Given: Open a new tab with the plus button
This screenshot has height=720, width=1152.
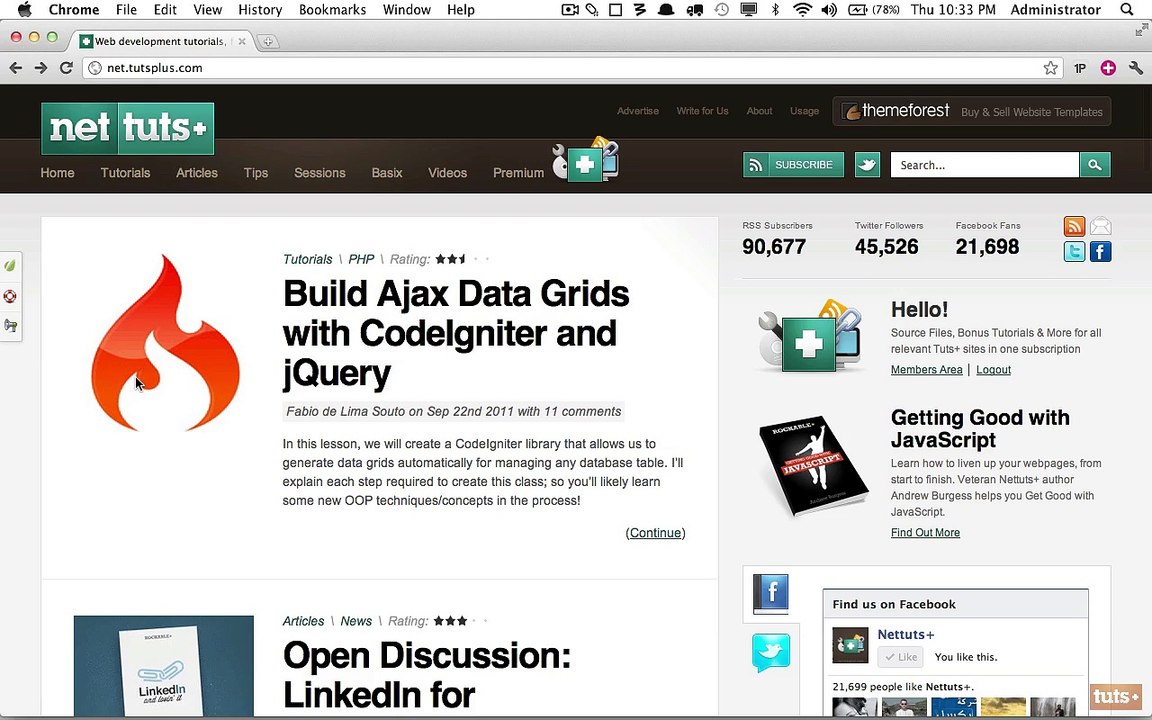Looking at the screenshot, I should [268, 41].
